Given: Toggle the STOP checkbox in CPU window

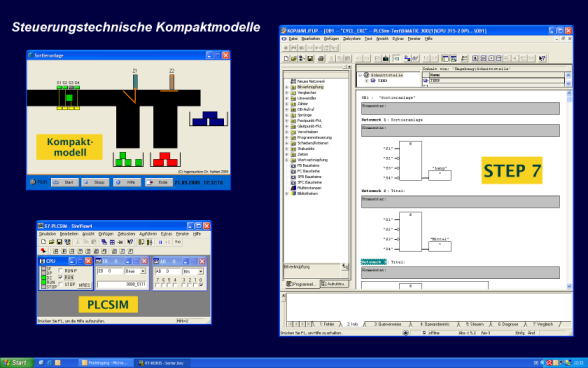Looking at the screenshot, I should pyautogui.click(x=61, y=284).
